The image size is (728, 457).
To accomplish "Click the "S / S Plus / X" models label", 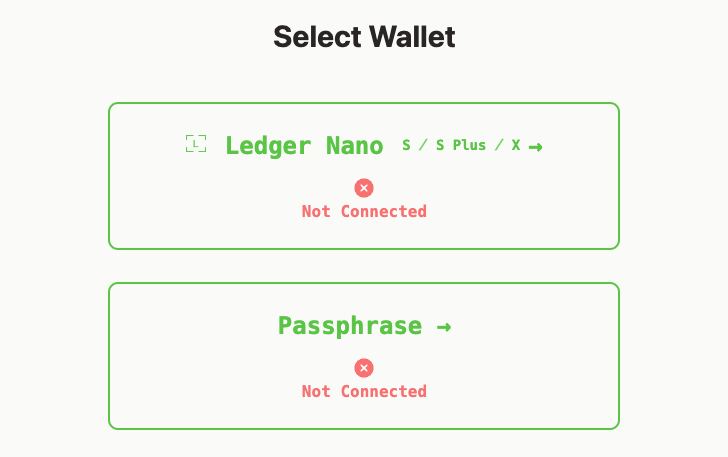I will pos(461,145).
